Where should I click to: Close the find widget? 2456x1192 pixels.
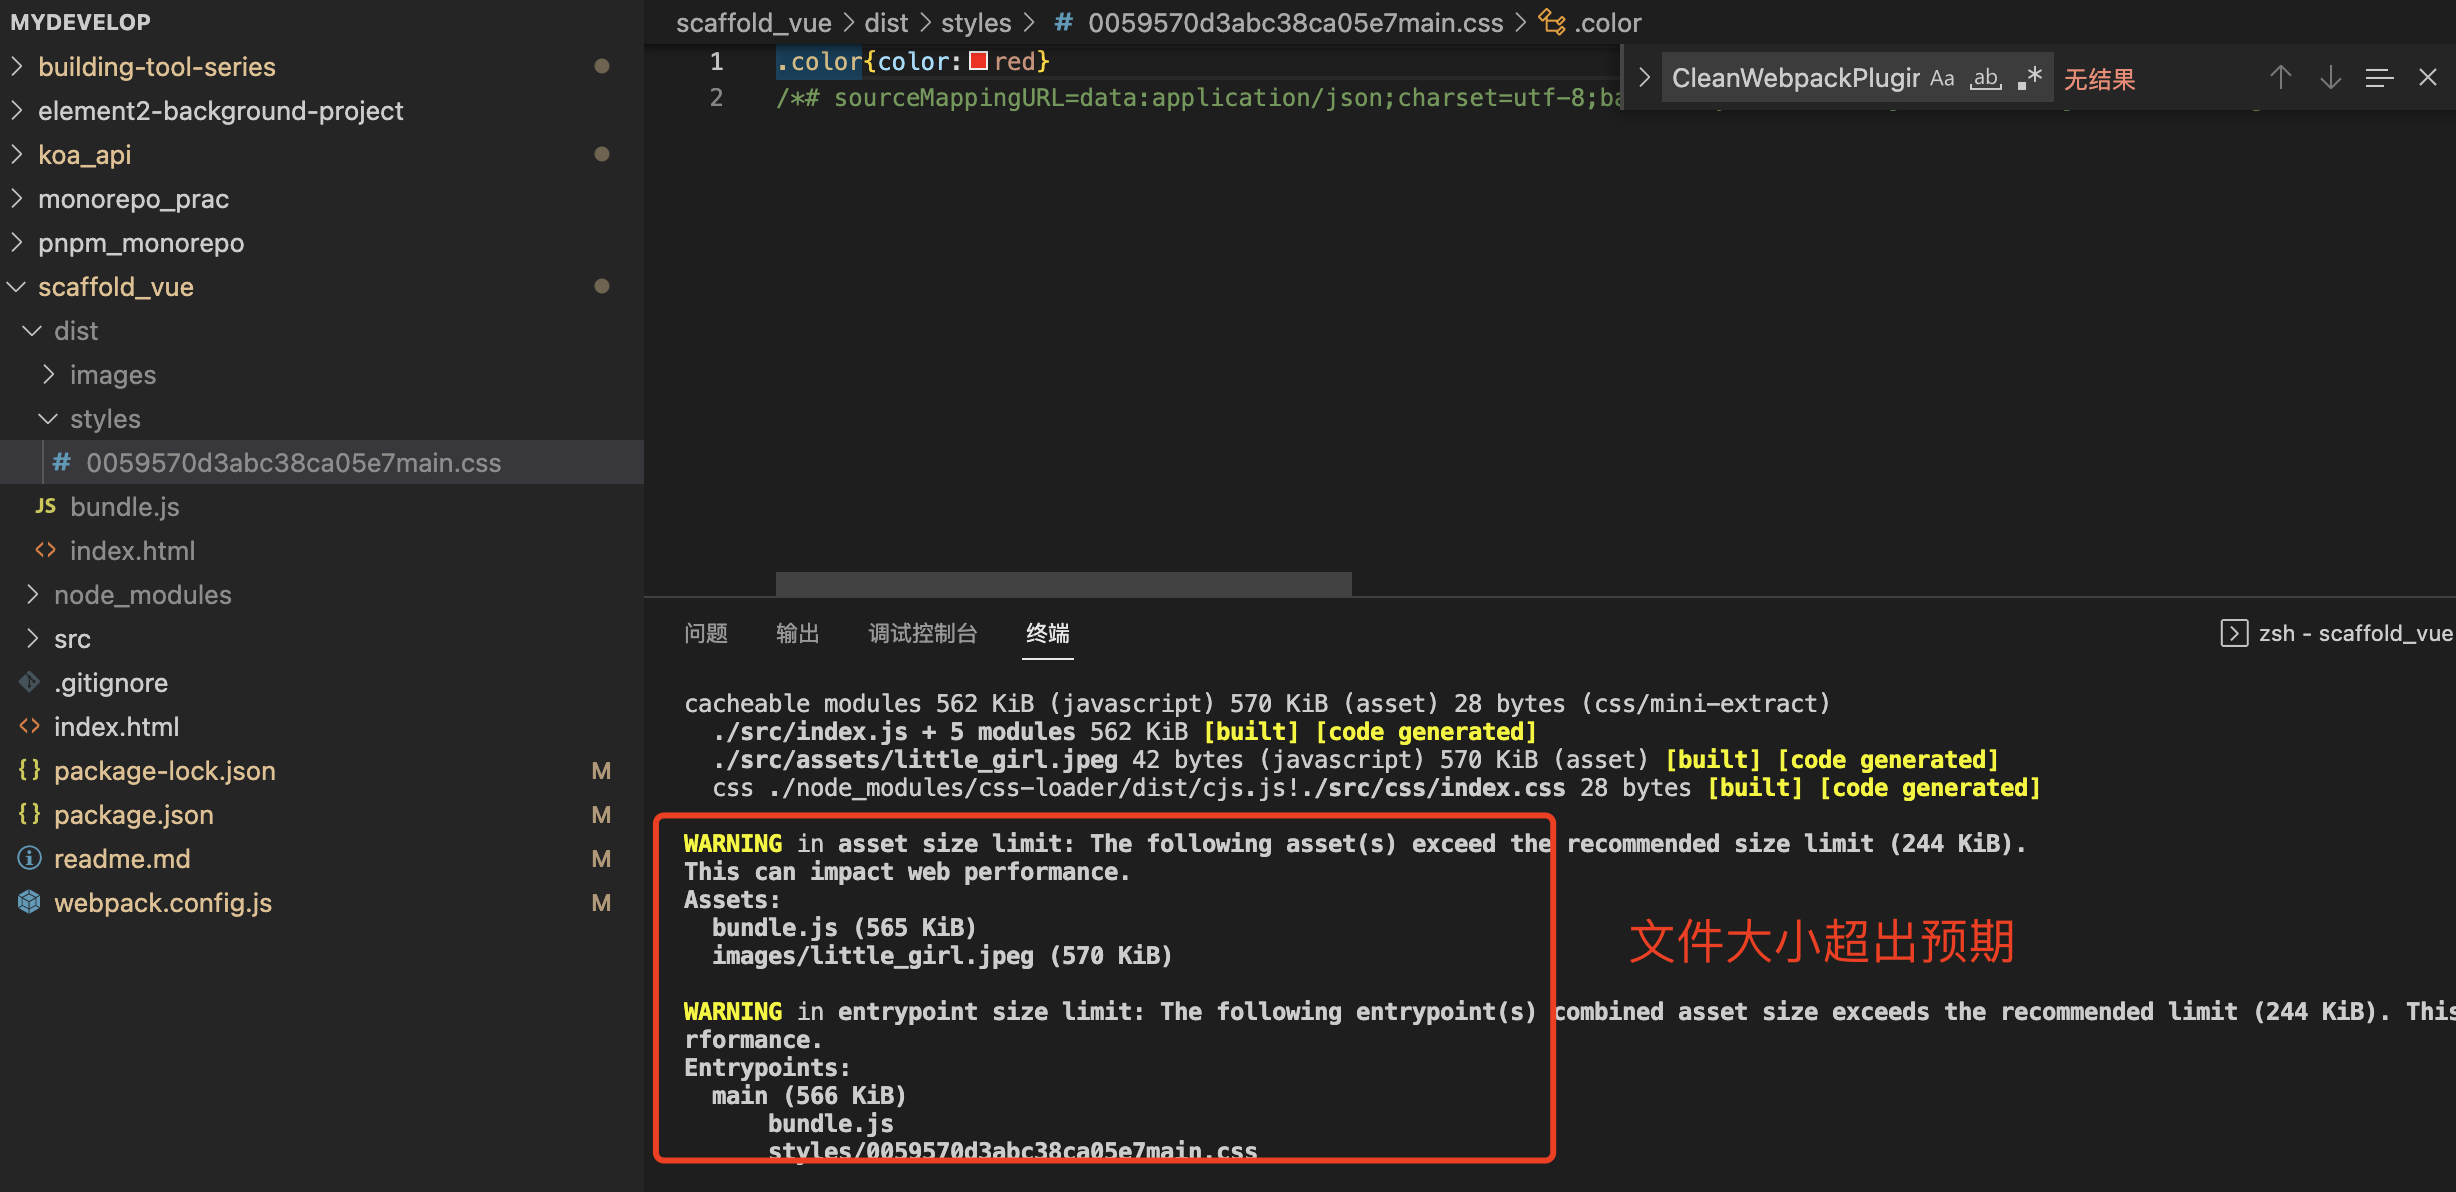tap(2427, 78)
